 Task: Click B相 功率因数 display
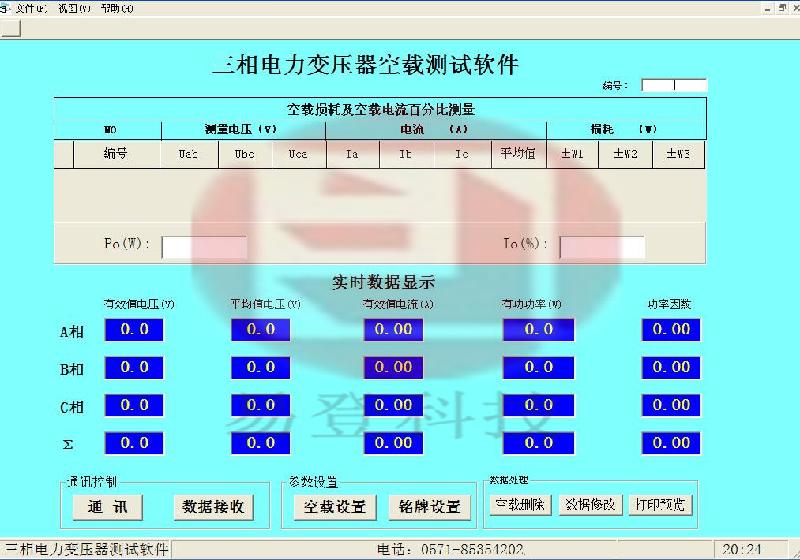(x=671, y=368)
